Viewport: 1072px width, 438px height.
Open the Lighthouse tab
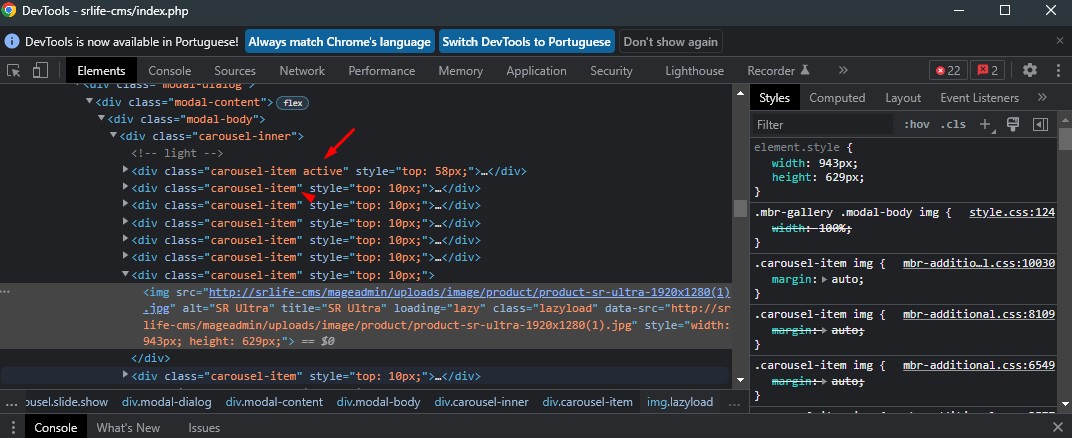coord(695,70)
